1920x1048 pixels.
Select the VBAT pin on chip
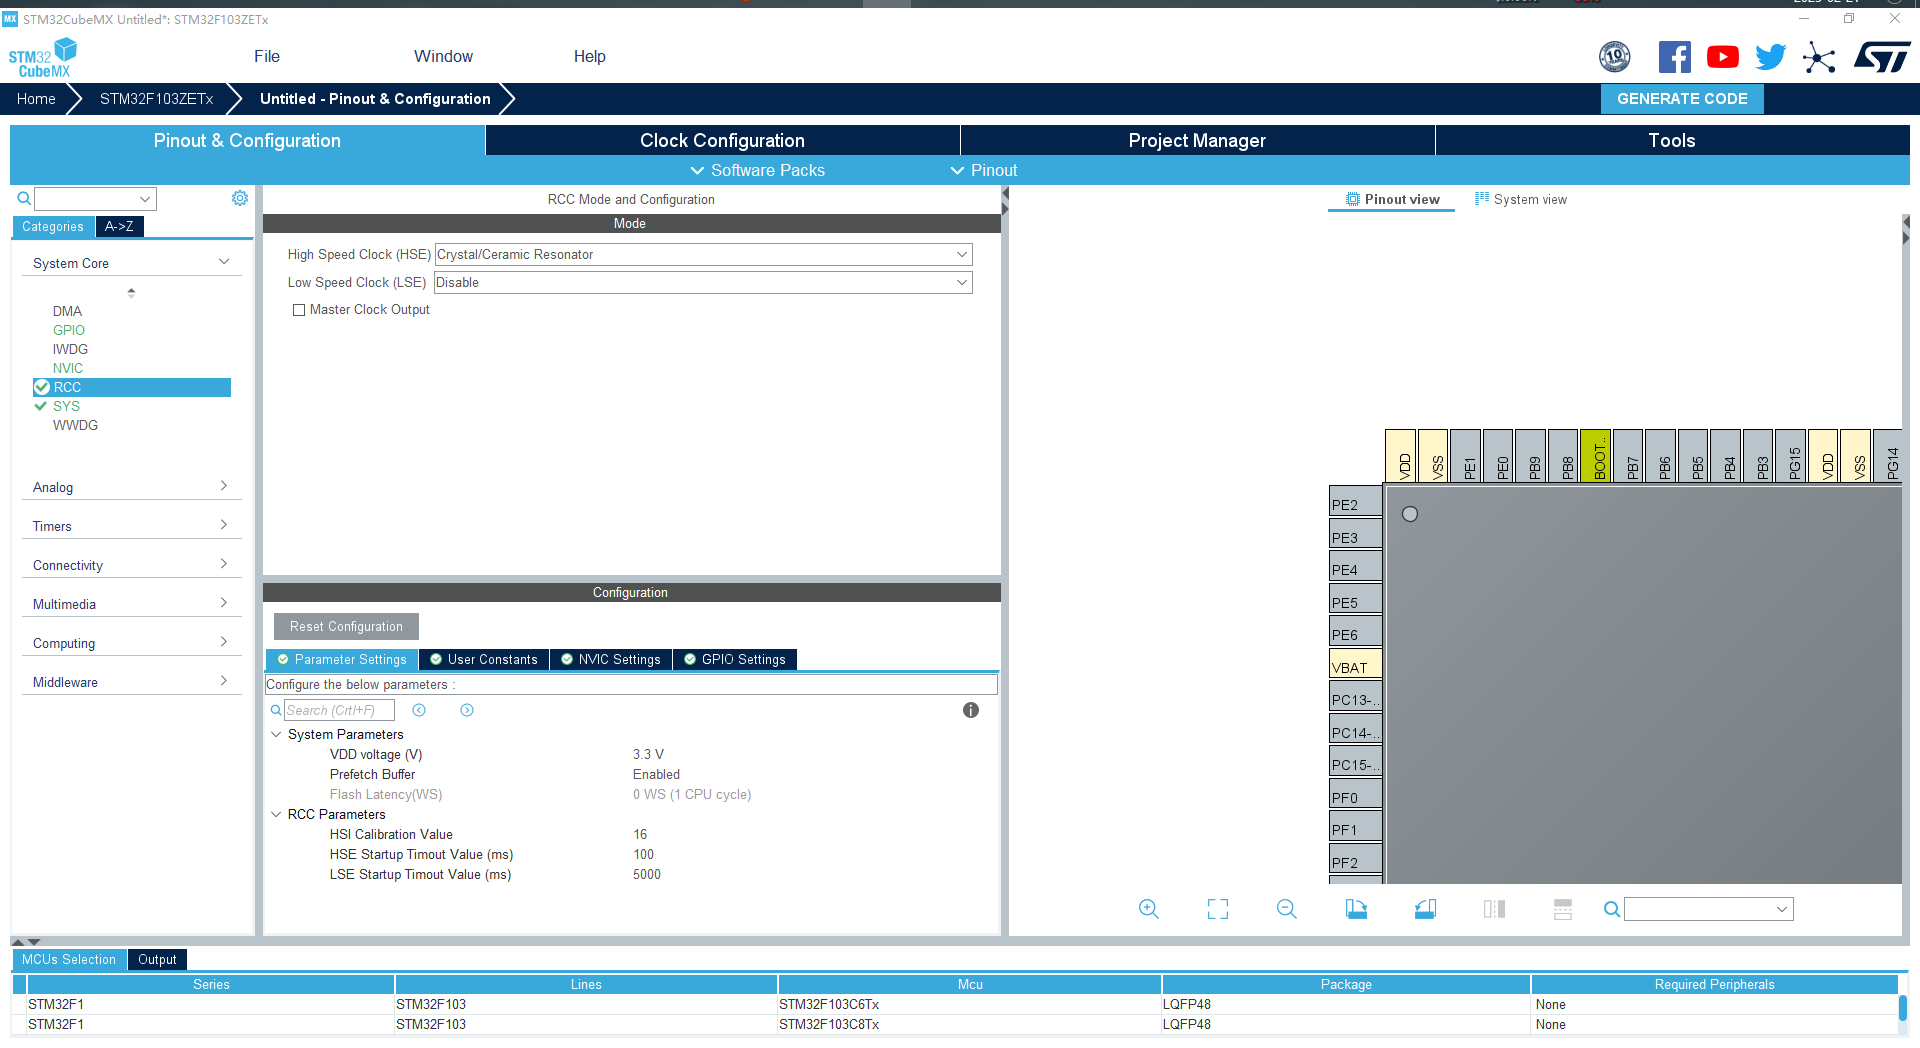click(x=1356, y=666)
